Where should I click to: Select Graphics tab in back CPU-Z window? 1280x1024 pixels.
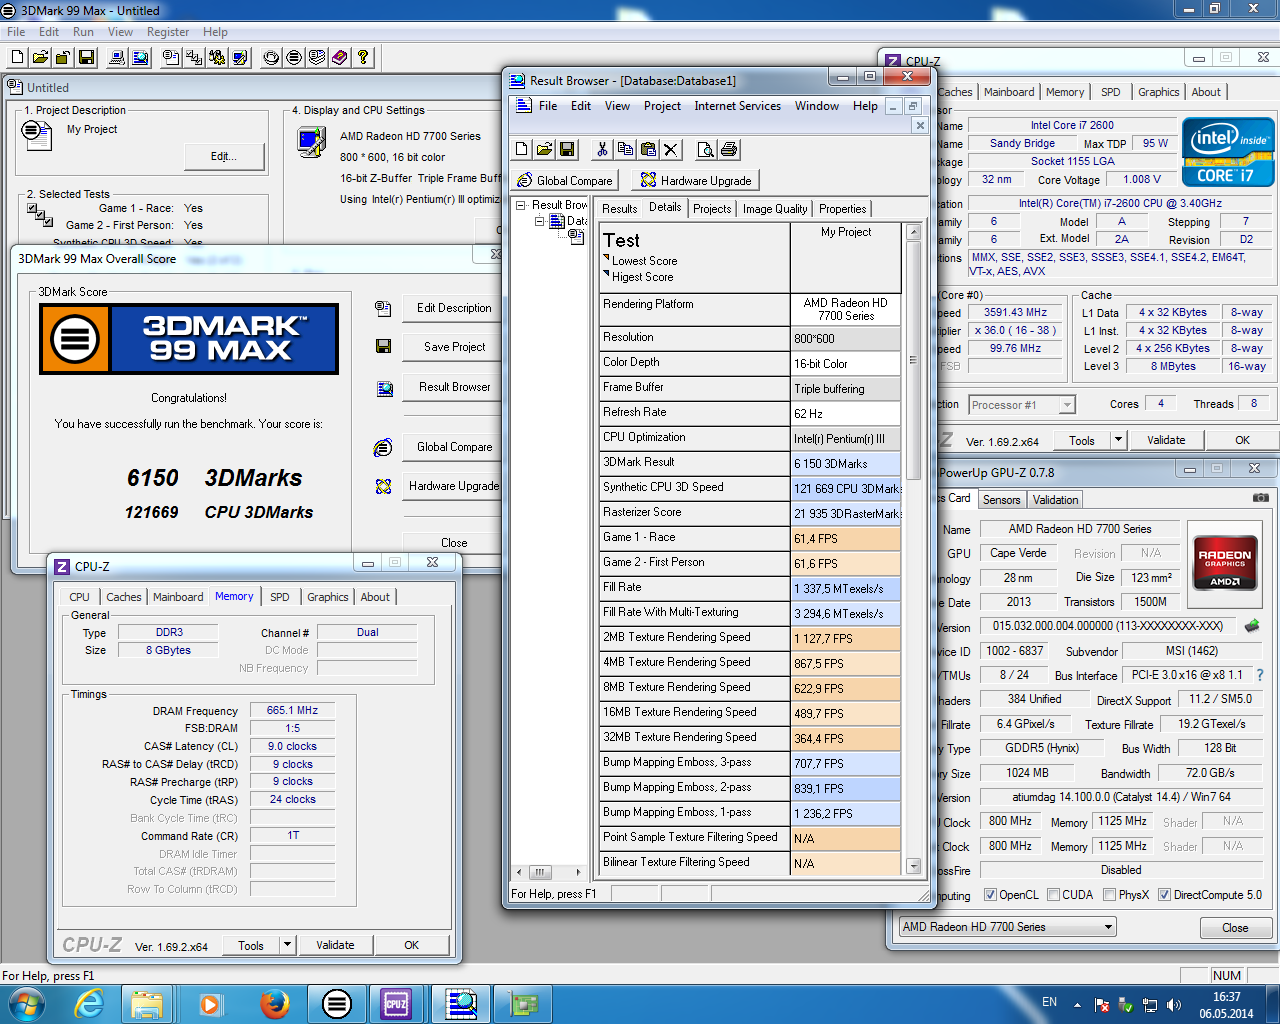(1159, 92)
